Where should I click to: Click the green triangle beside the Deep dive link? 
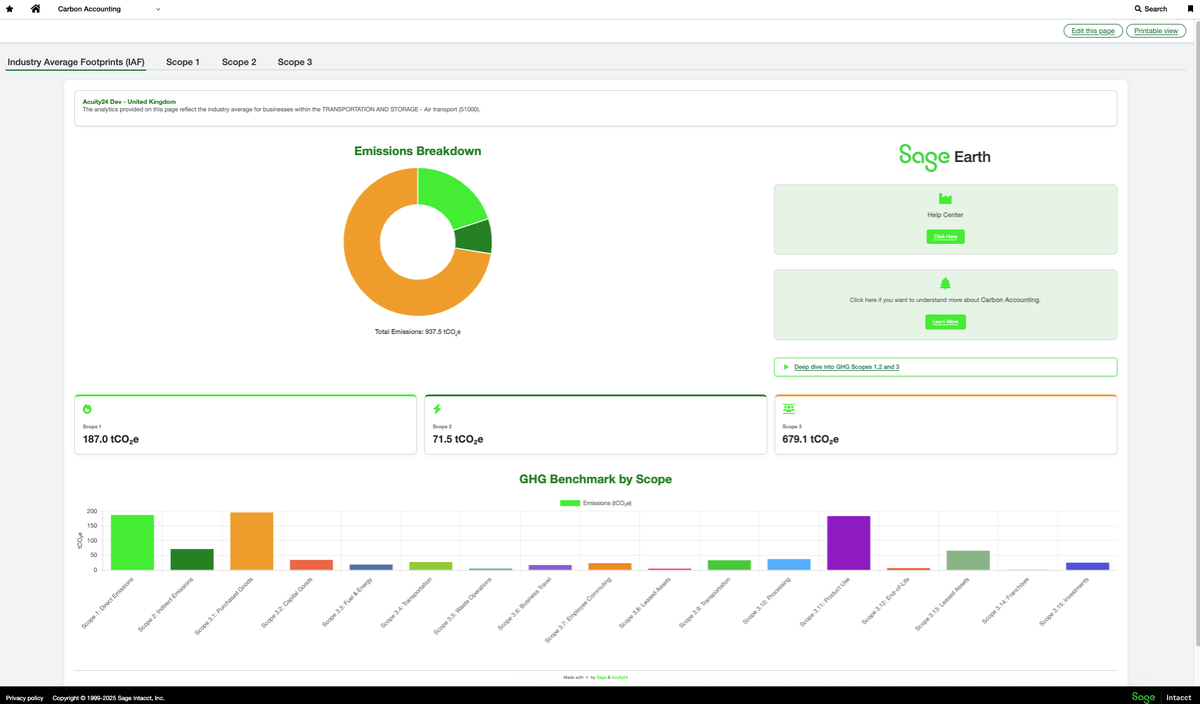tap(787, 366)
